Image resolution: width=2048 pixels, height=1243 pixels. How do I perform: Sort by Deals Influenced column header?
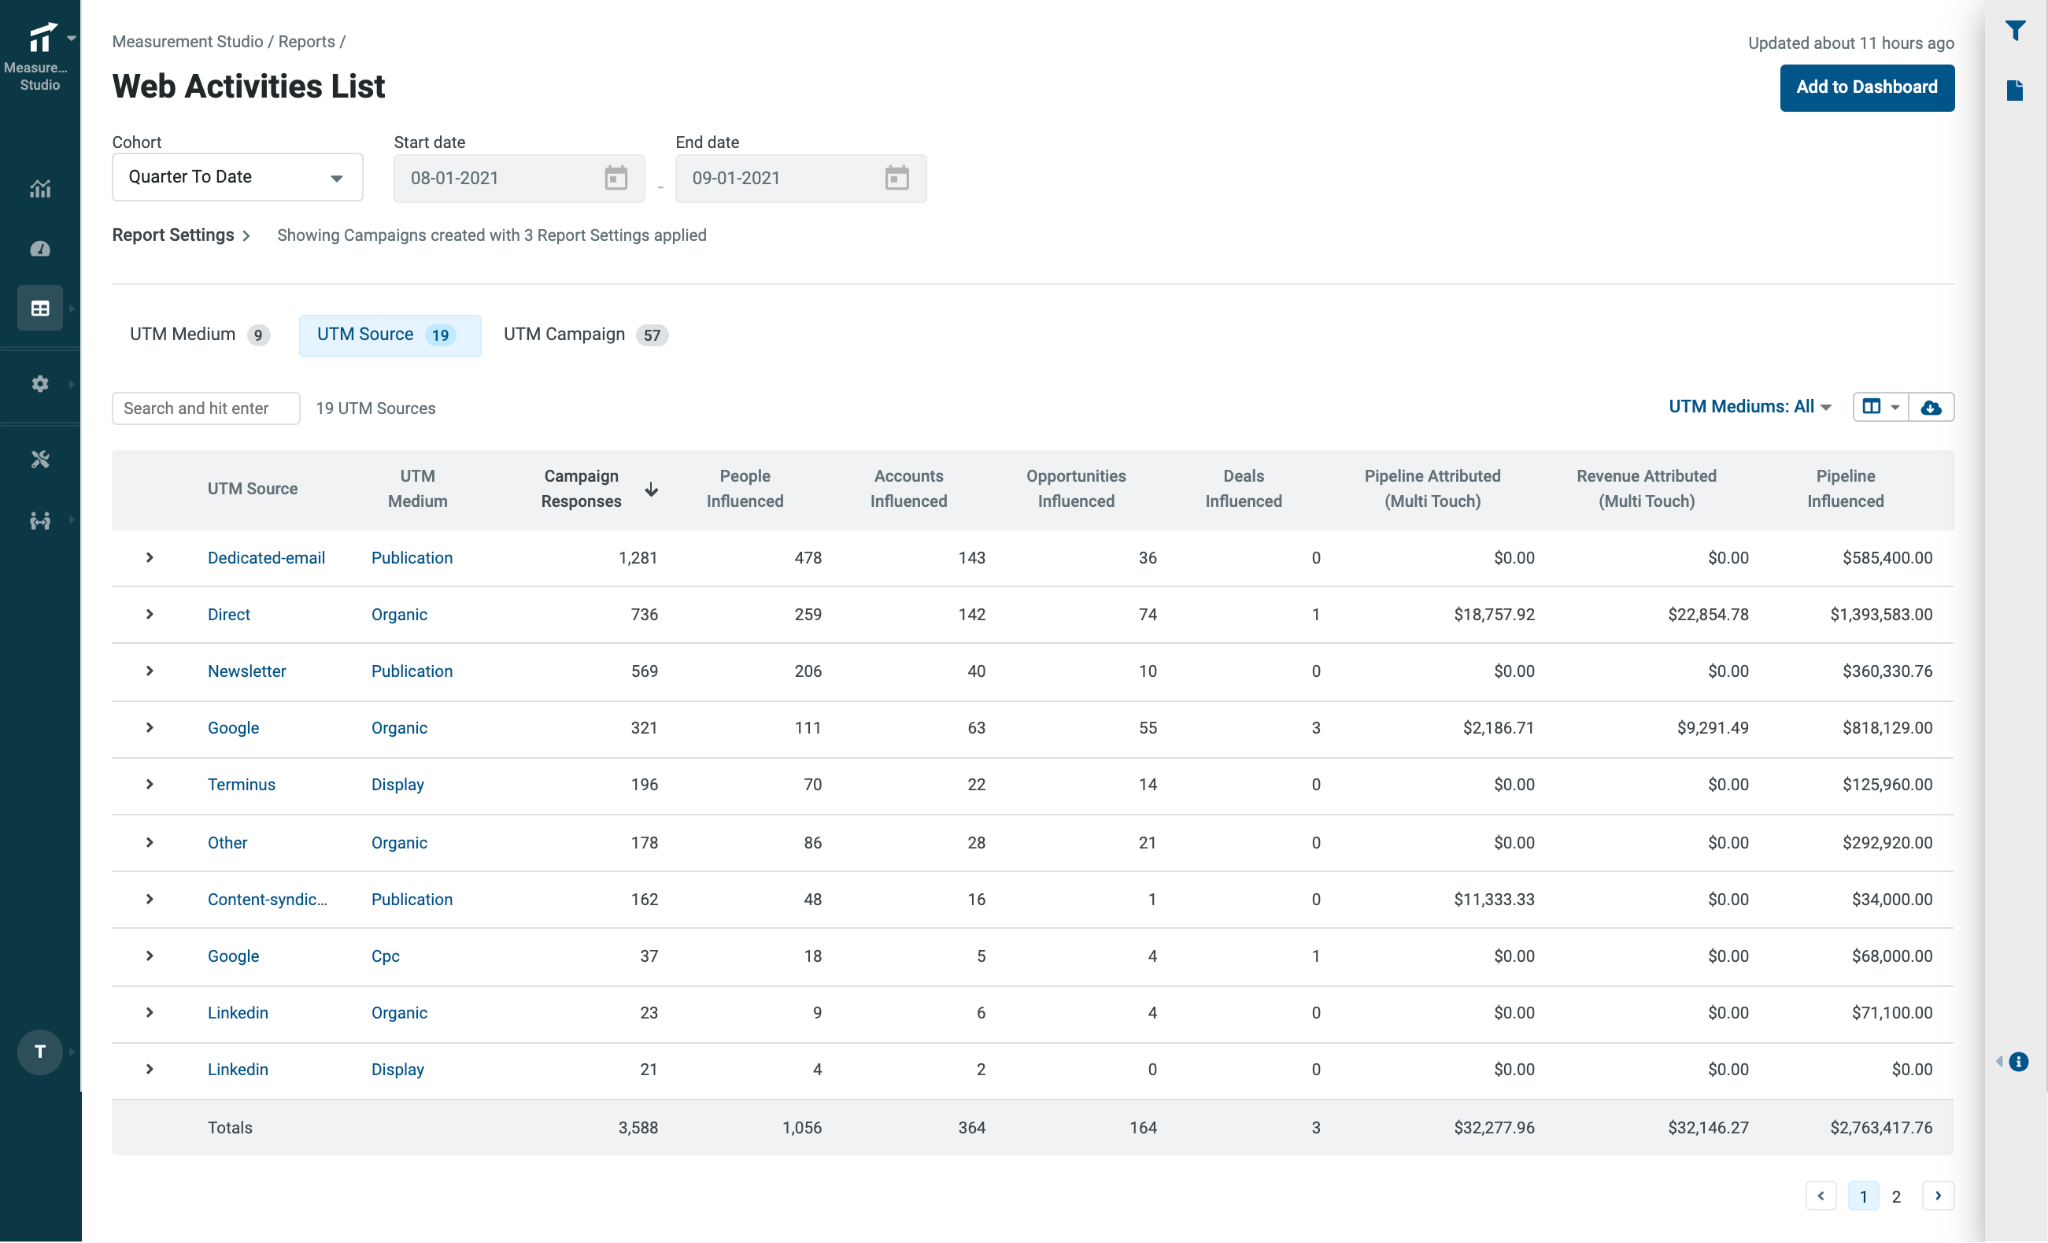(1243, 489)
